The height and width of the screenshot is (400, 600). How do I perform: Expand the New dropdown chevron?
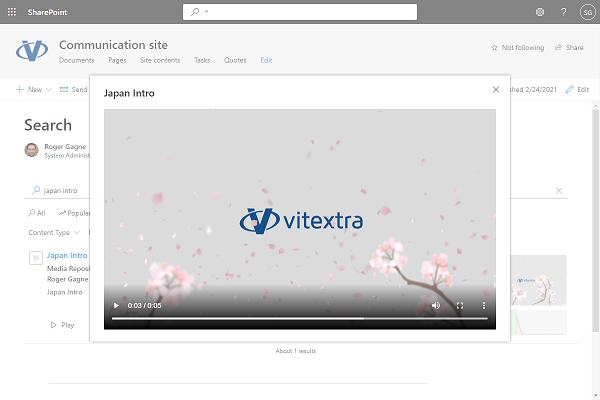point(49,89)
